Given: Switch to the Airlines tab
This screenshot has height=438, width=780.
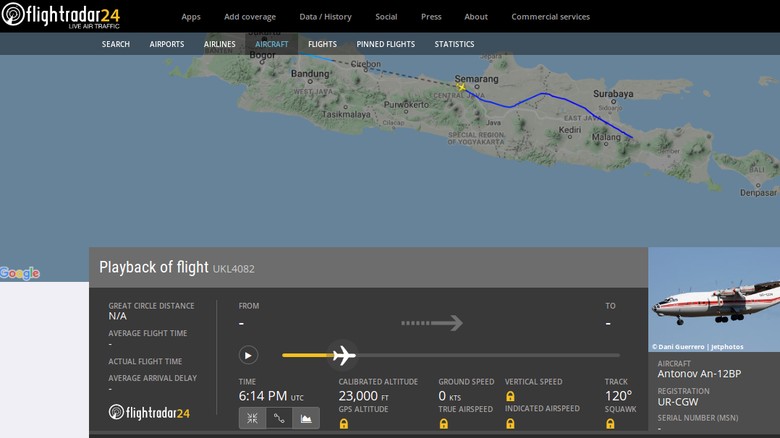Looking at the screenshot, I should coord(219,44).
